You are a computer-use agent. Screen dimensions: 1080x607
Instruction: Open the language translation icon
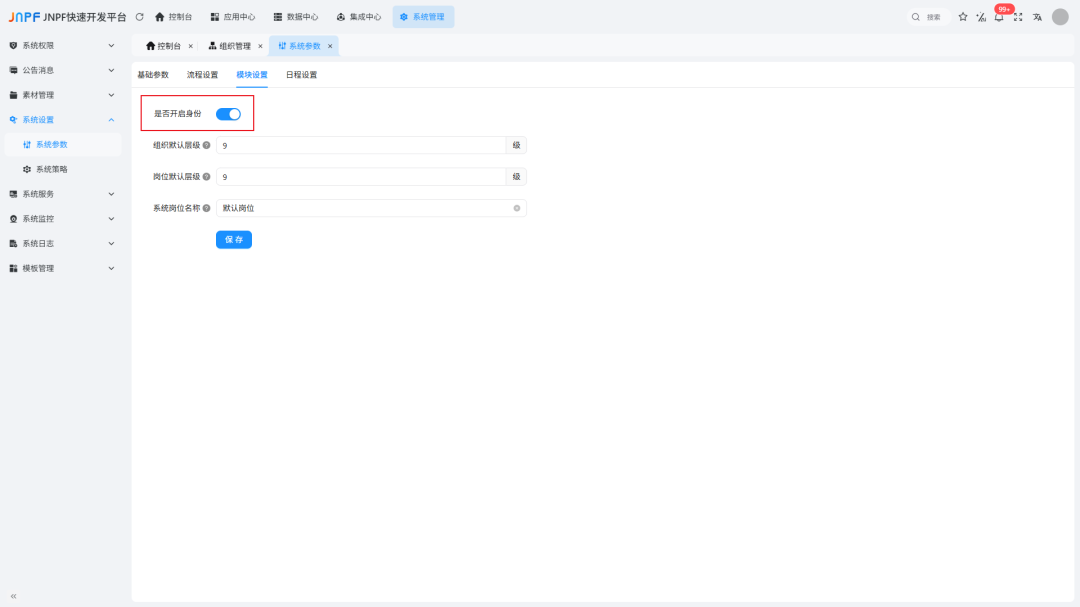point(1037,17)
